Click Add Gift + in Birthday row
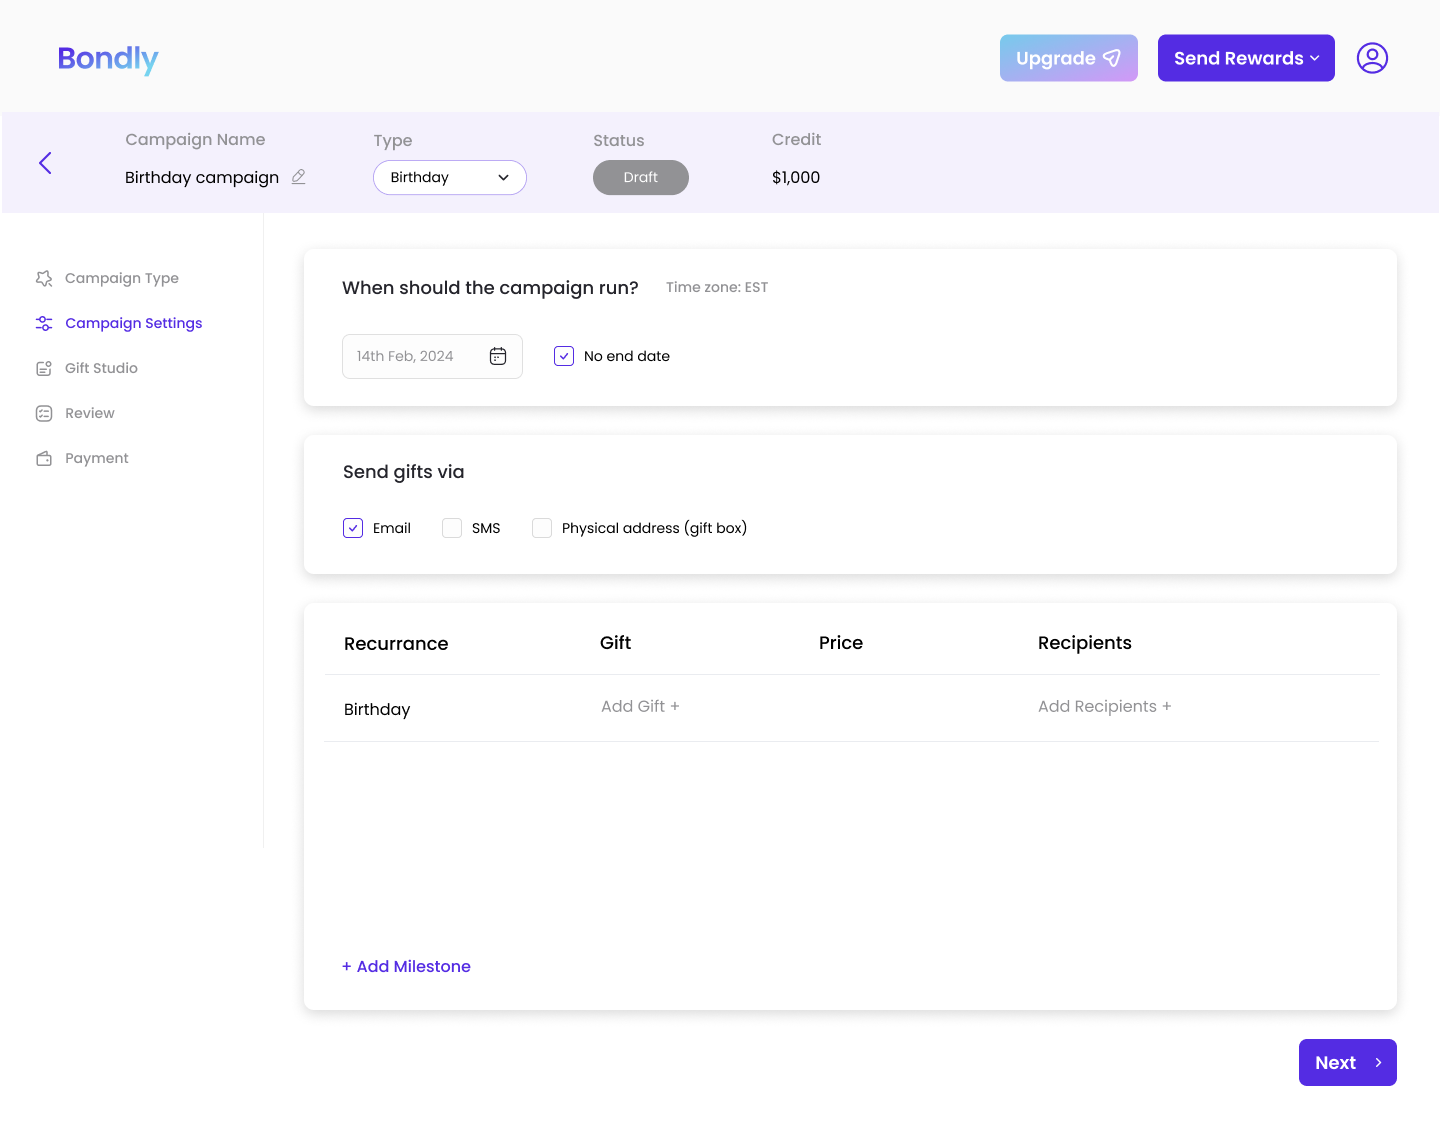Image resolution: width=1440 pixels, height=1123 pixels. pos(640,706)
